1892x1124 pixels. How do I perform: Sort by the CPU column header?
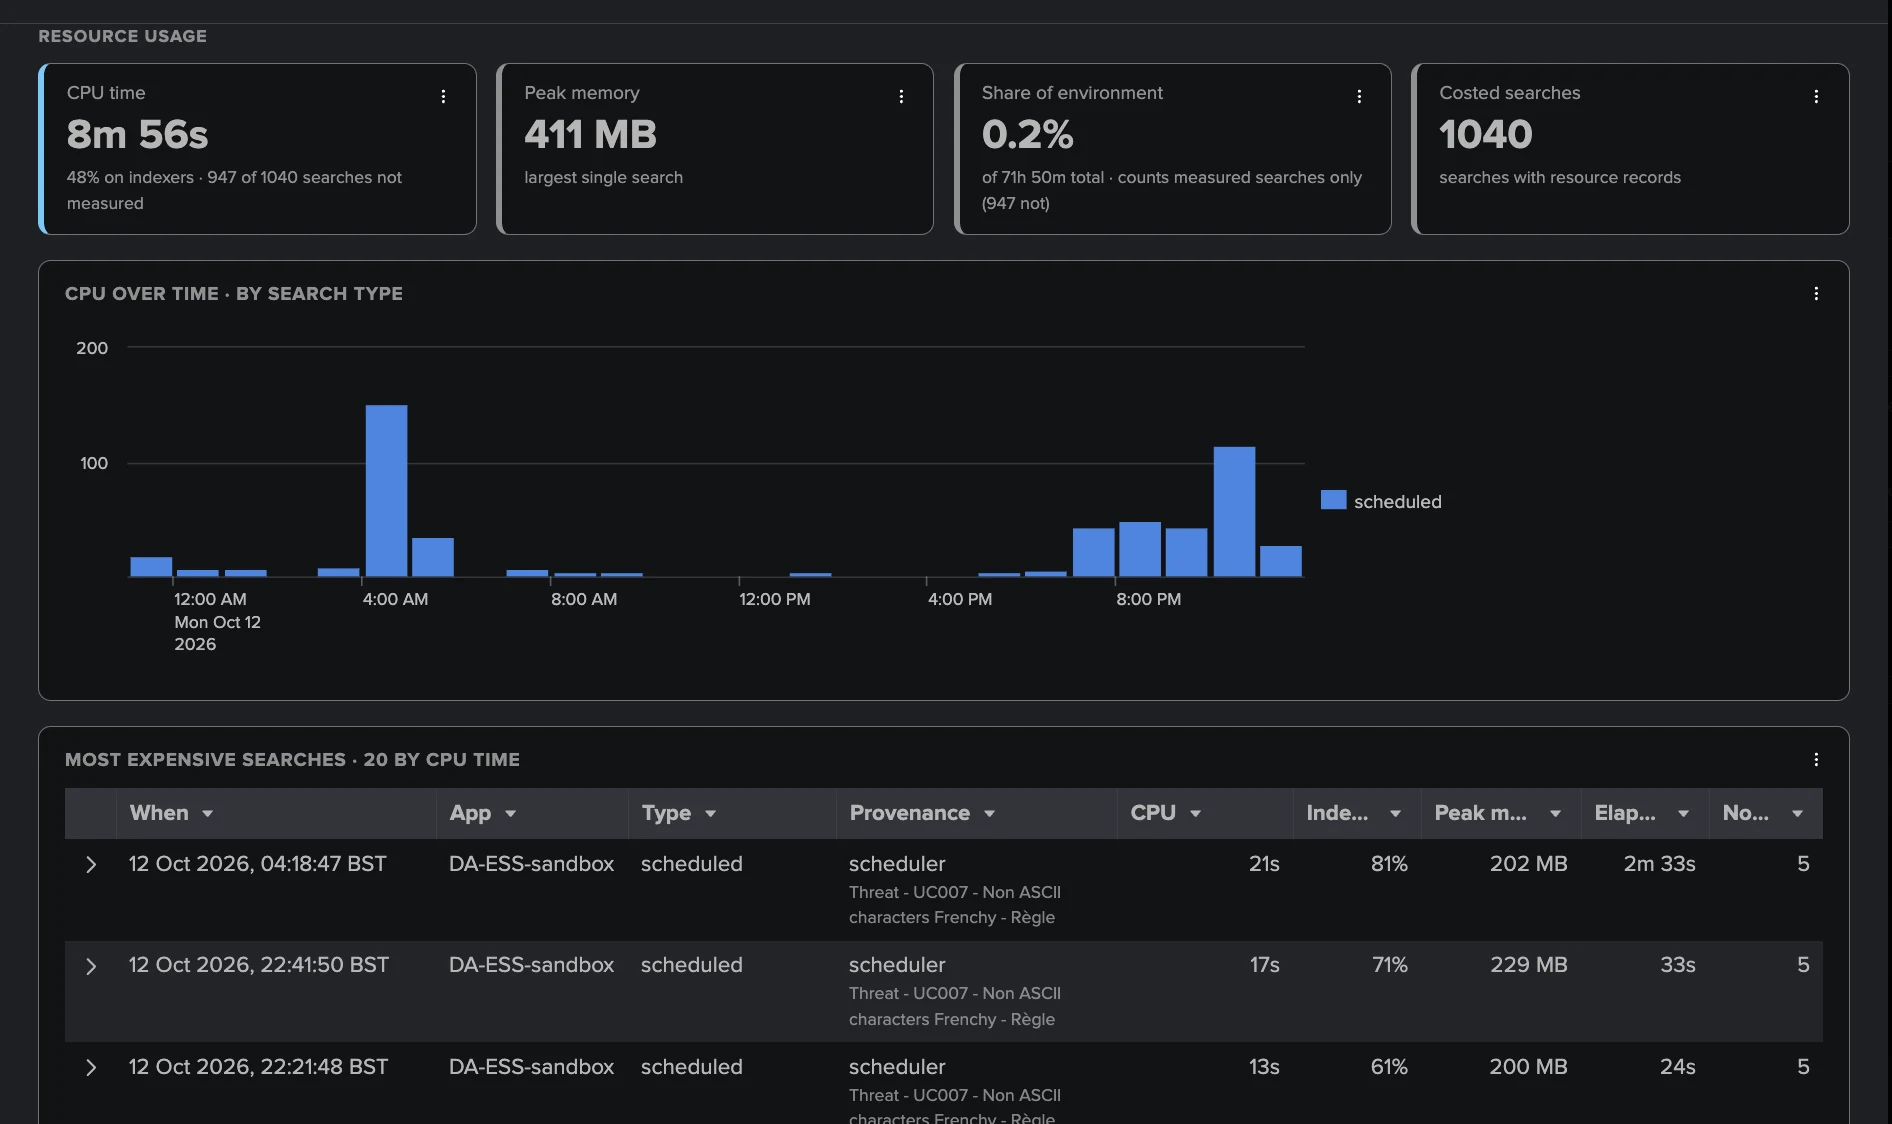click(1205, 813)
